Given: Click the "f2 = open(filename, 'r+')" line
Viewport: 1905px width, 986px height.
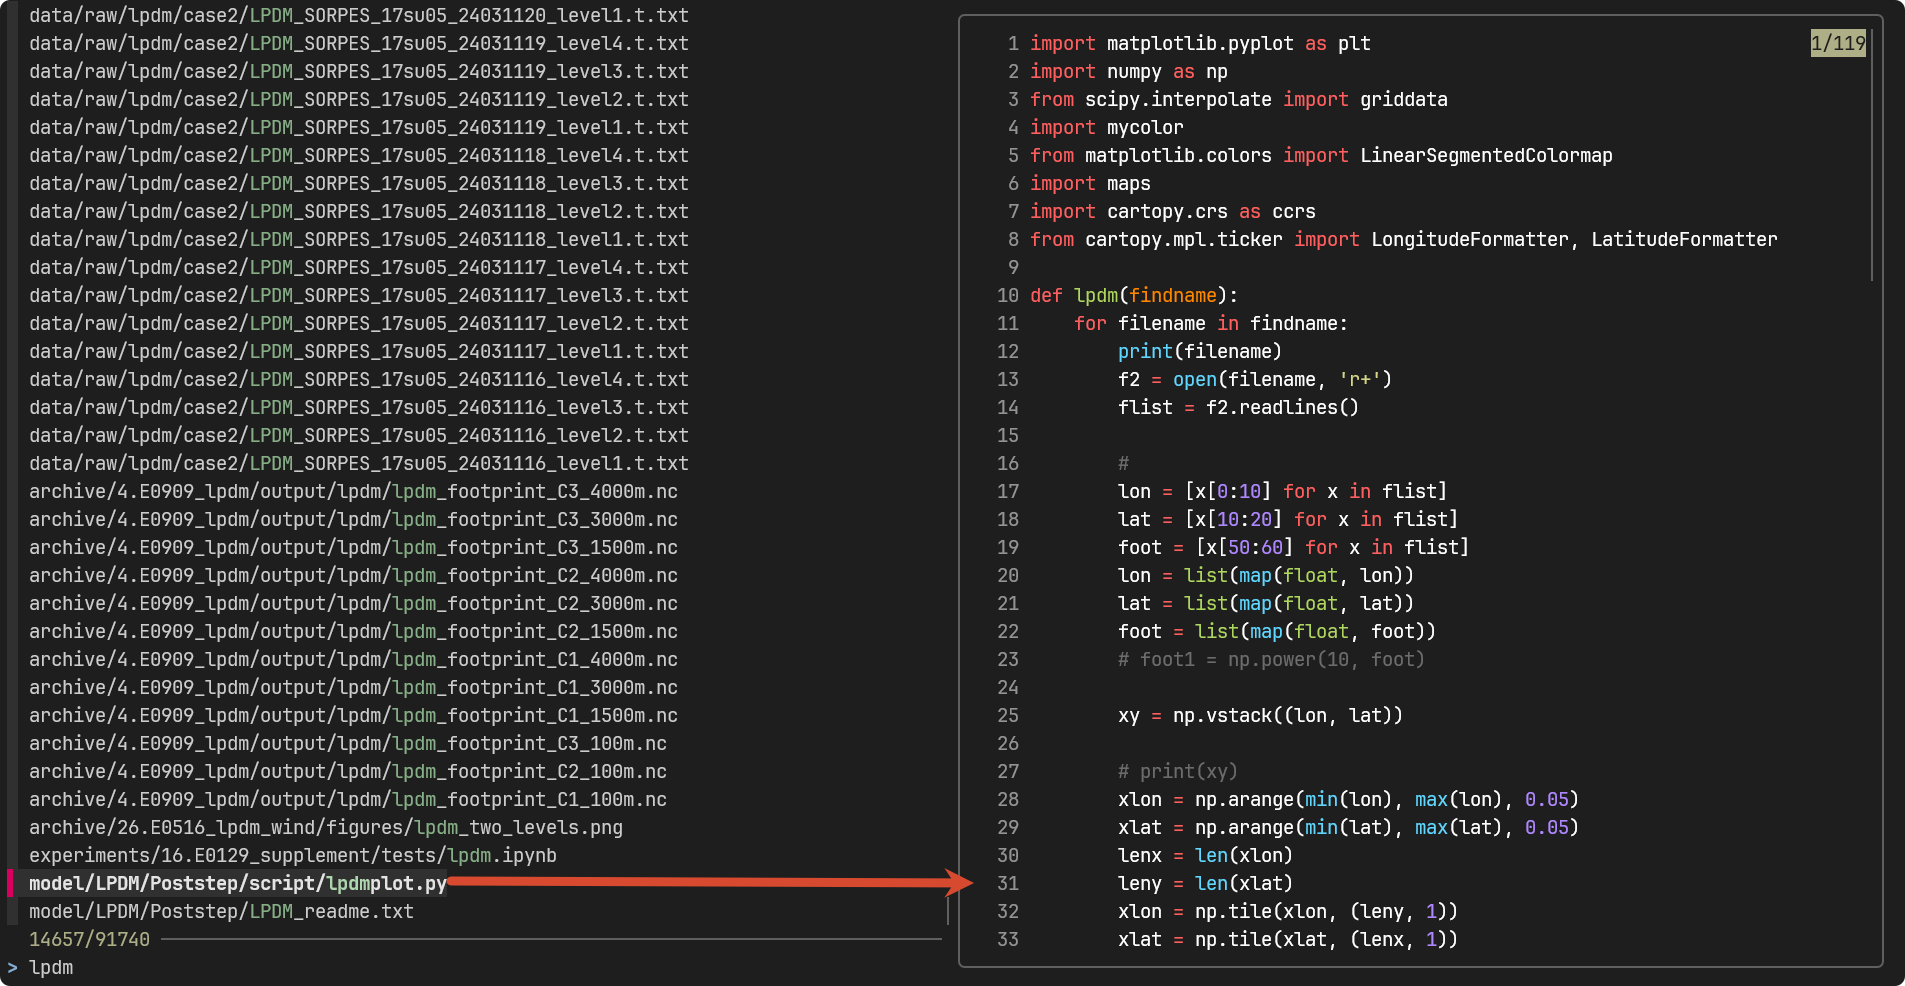Looking at the screenshot, I should pyautogui.click(x=1255, y=379).
